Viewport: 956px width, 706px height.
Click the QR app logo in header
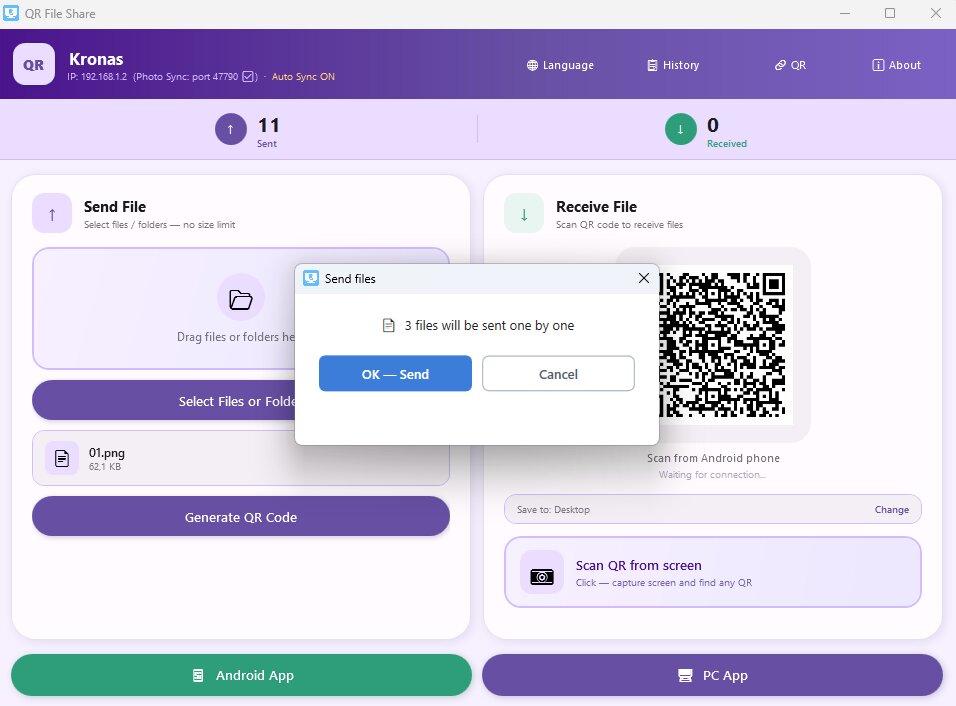click(x=34, y=64)
